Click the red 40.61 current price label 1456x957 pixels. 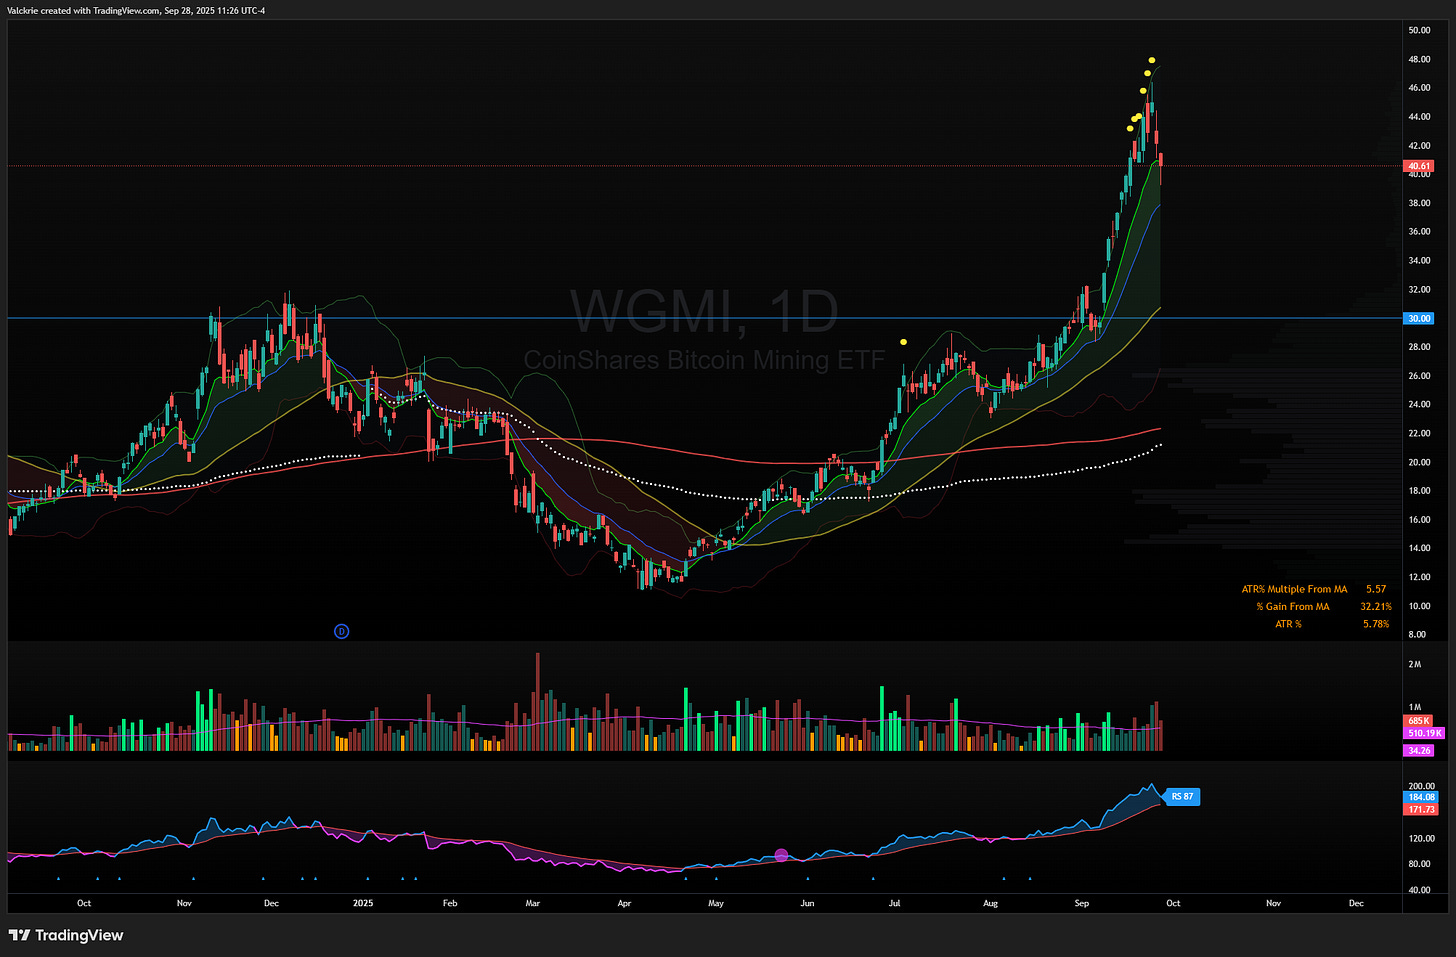(1419, 166)
